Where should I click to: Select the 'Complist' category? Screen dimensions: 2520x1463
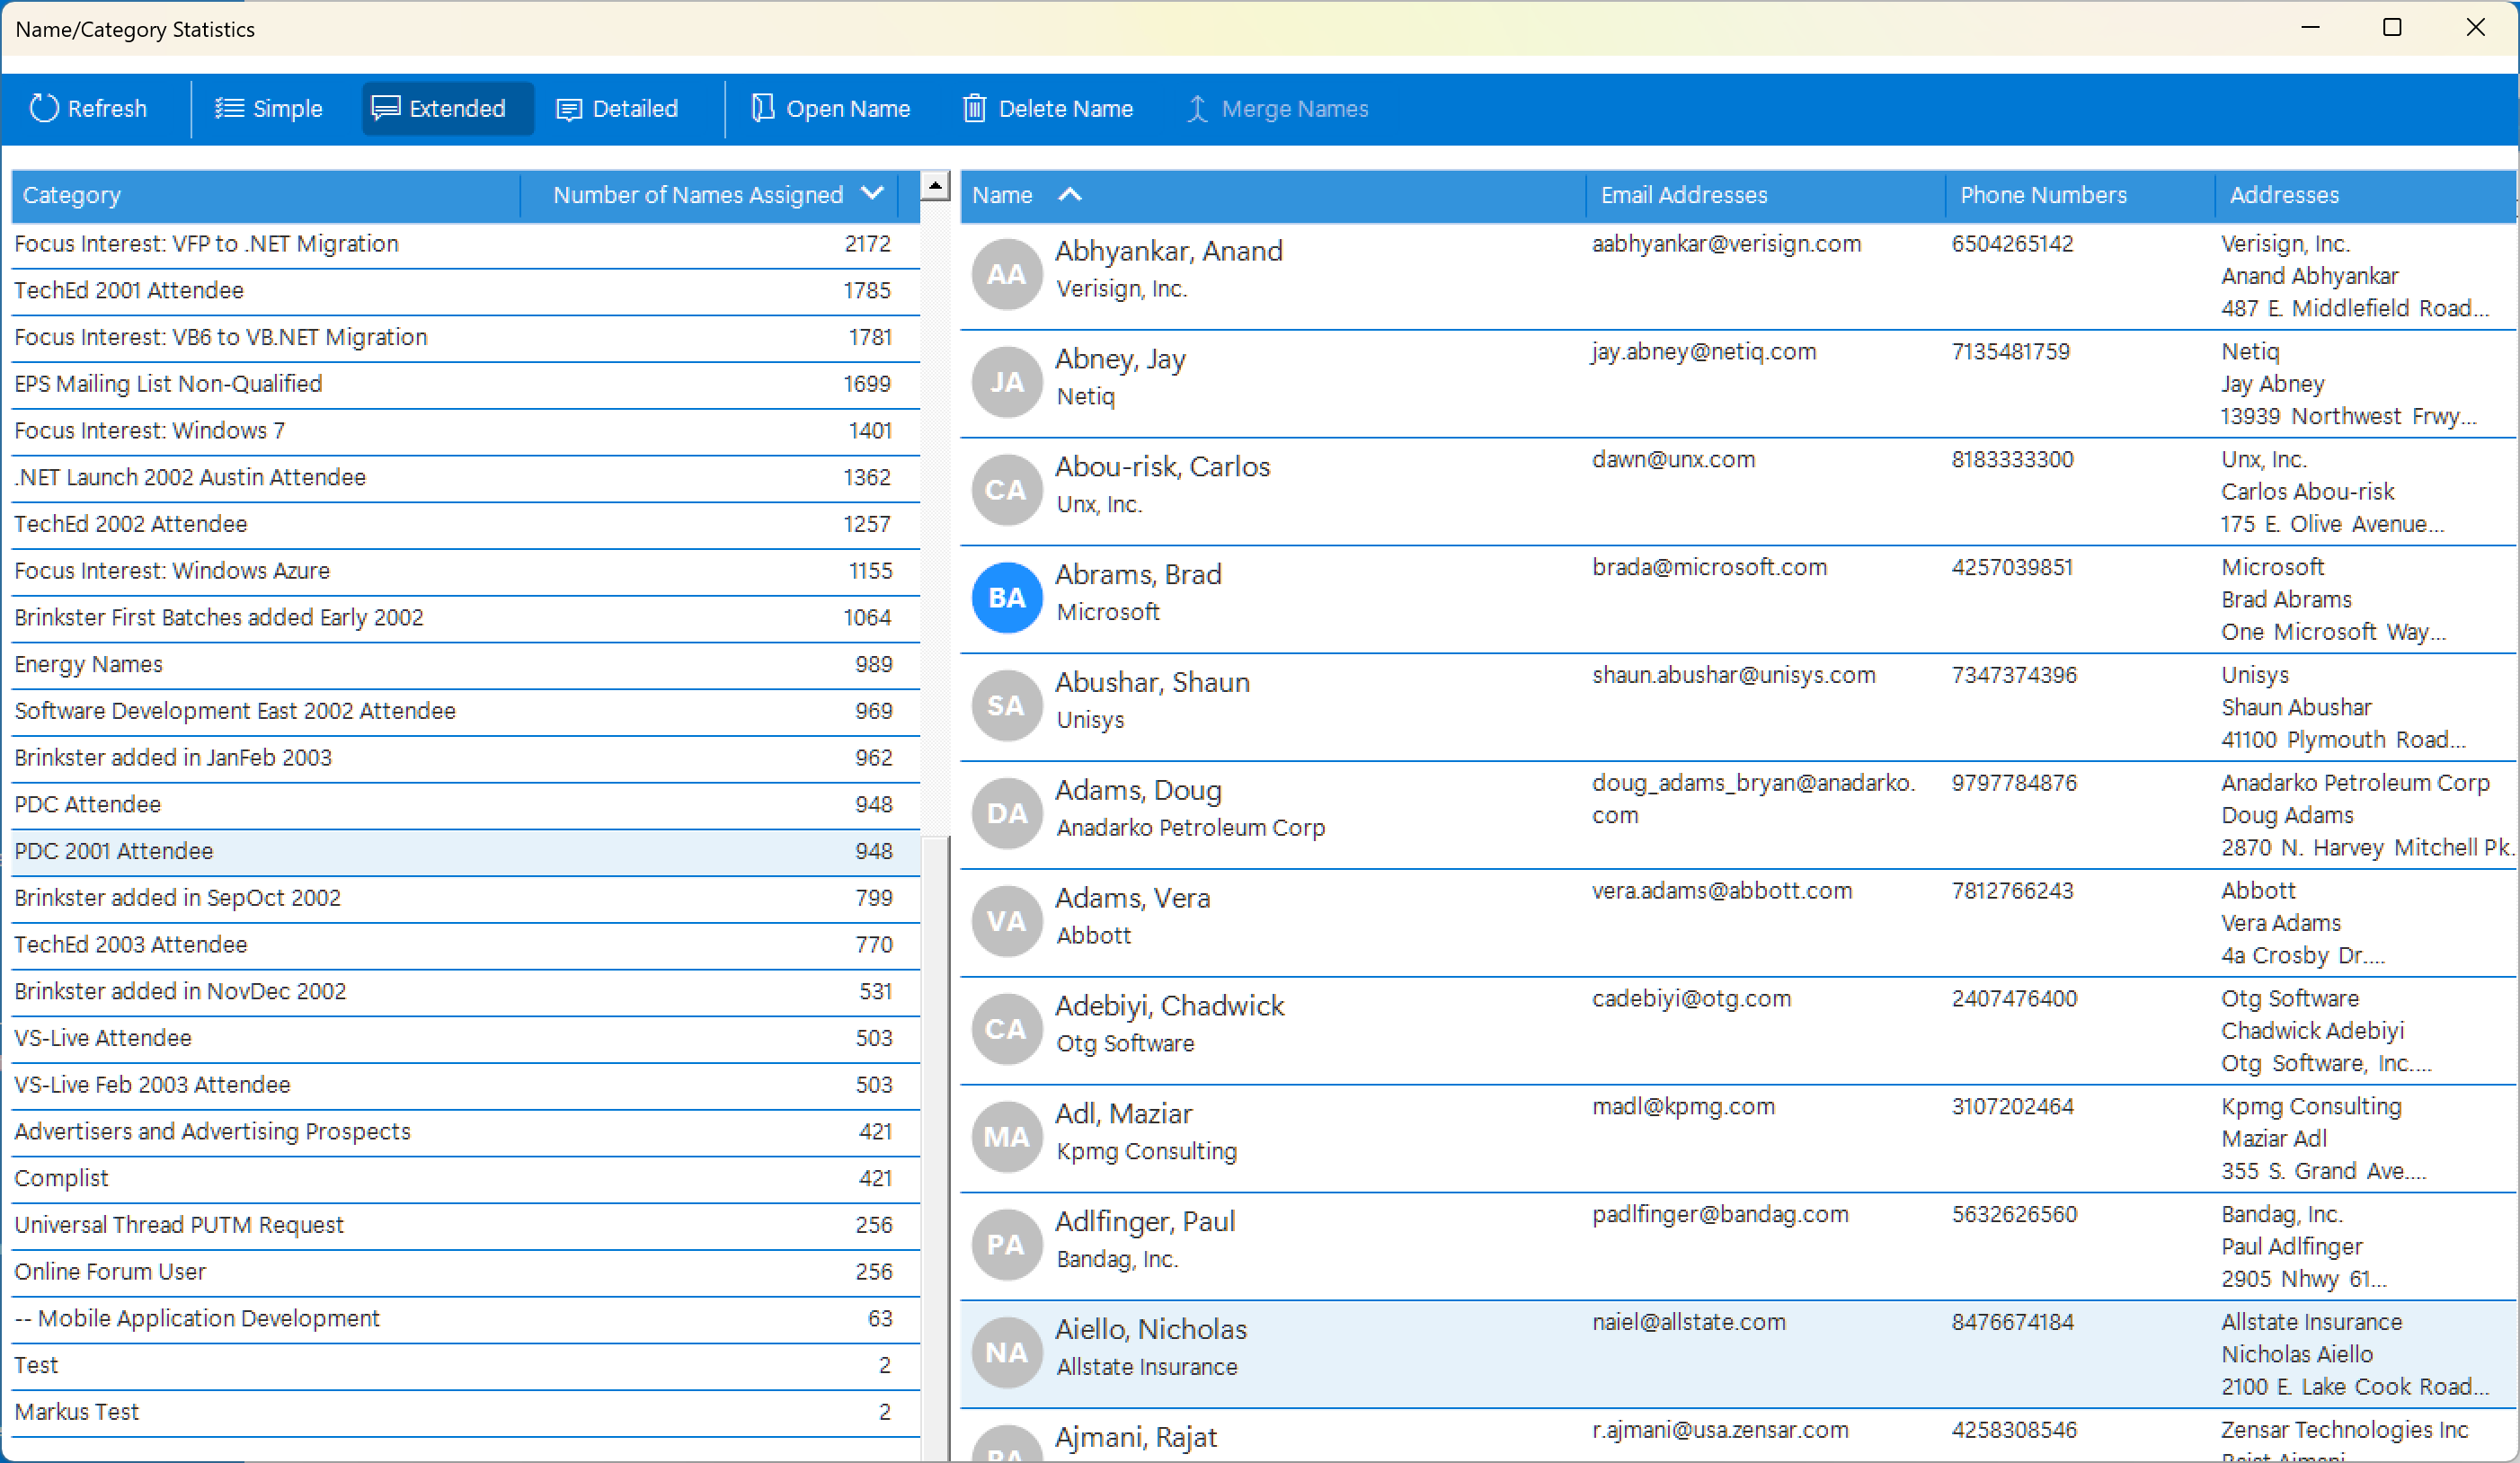[x=465, y=1179]
